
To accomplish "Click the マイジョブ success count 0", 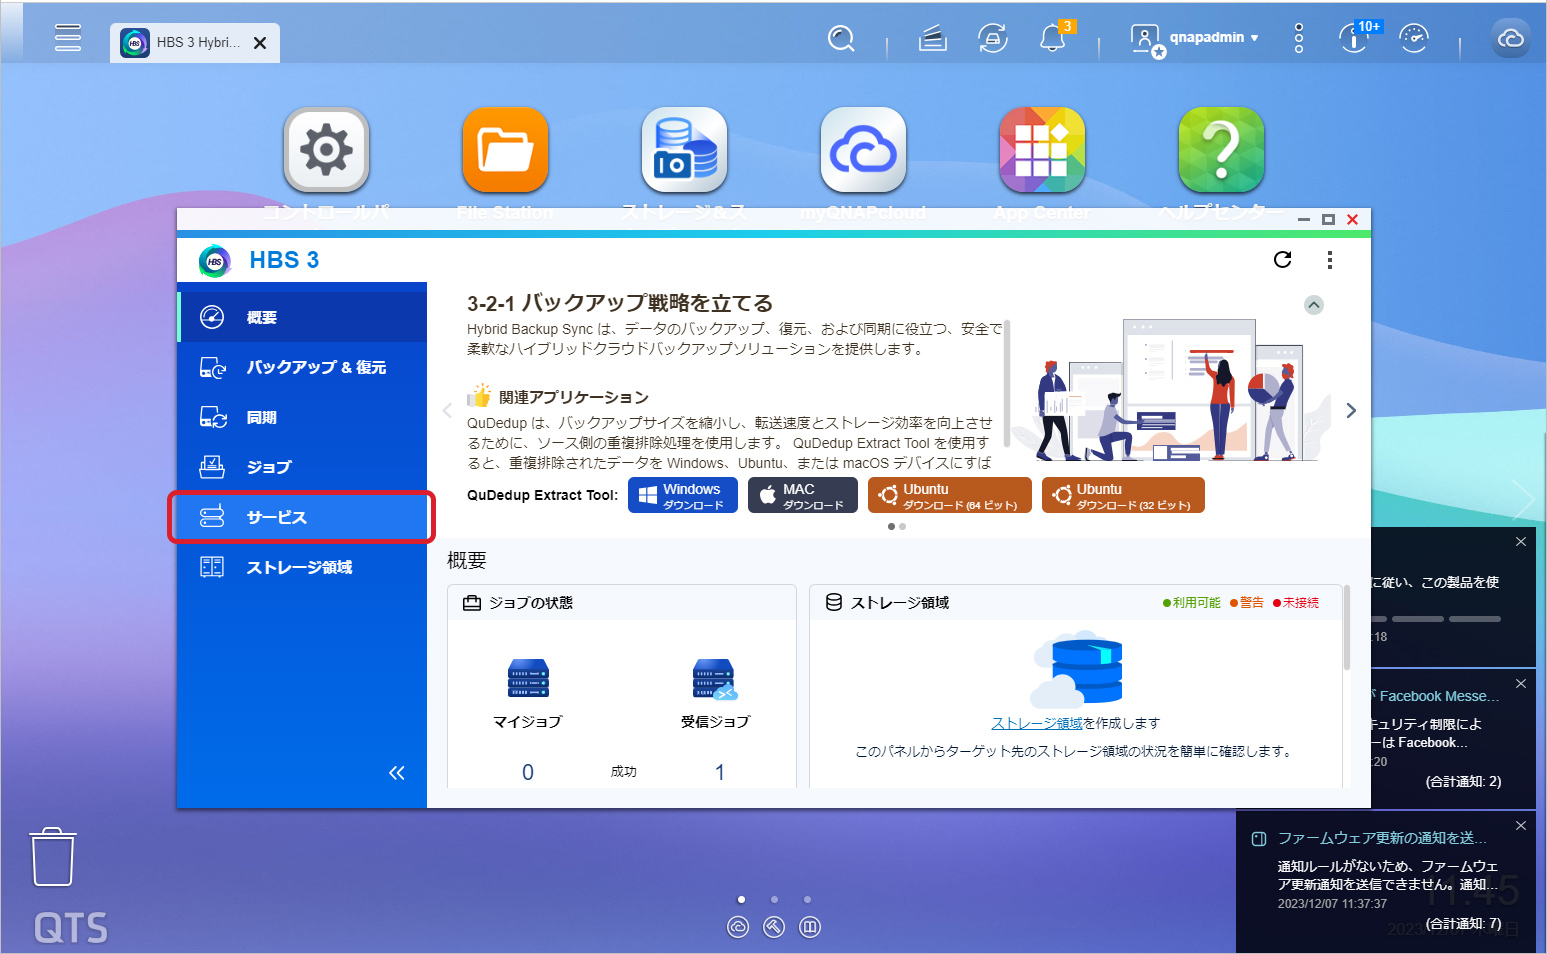I will coord(528,772).
